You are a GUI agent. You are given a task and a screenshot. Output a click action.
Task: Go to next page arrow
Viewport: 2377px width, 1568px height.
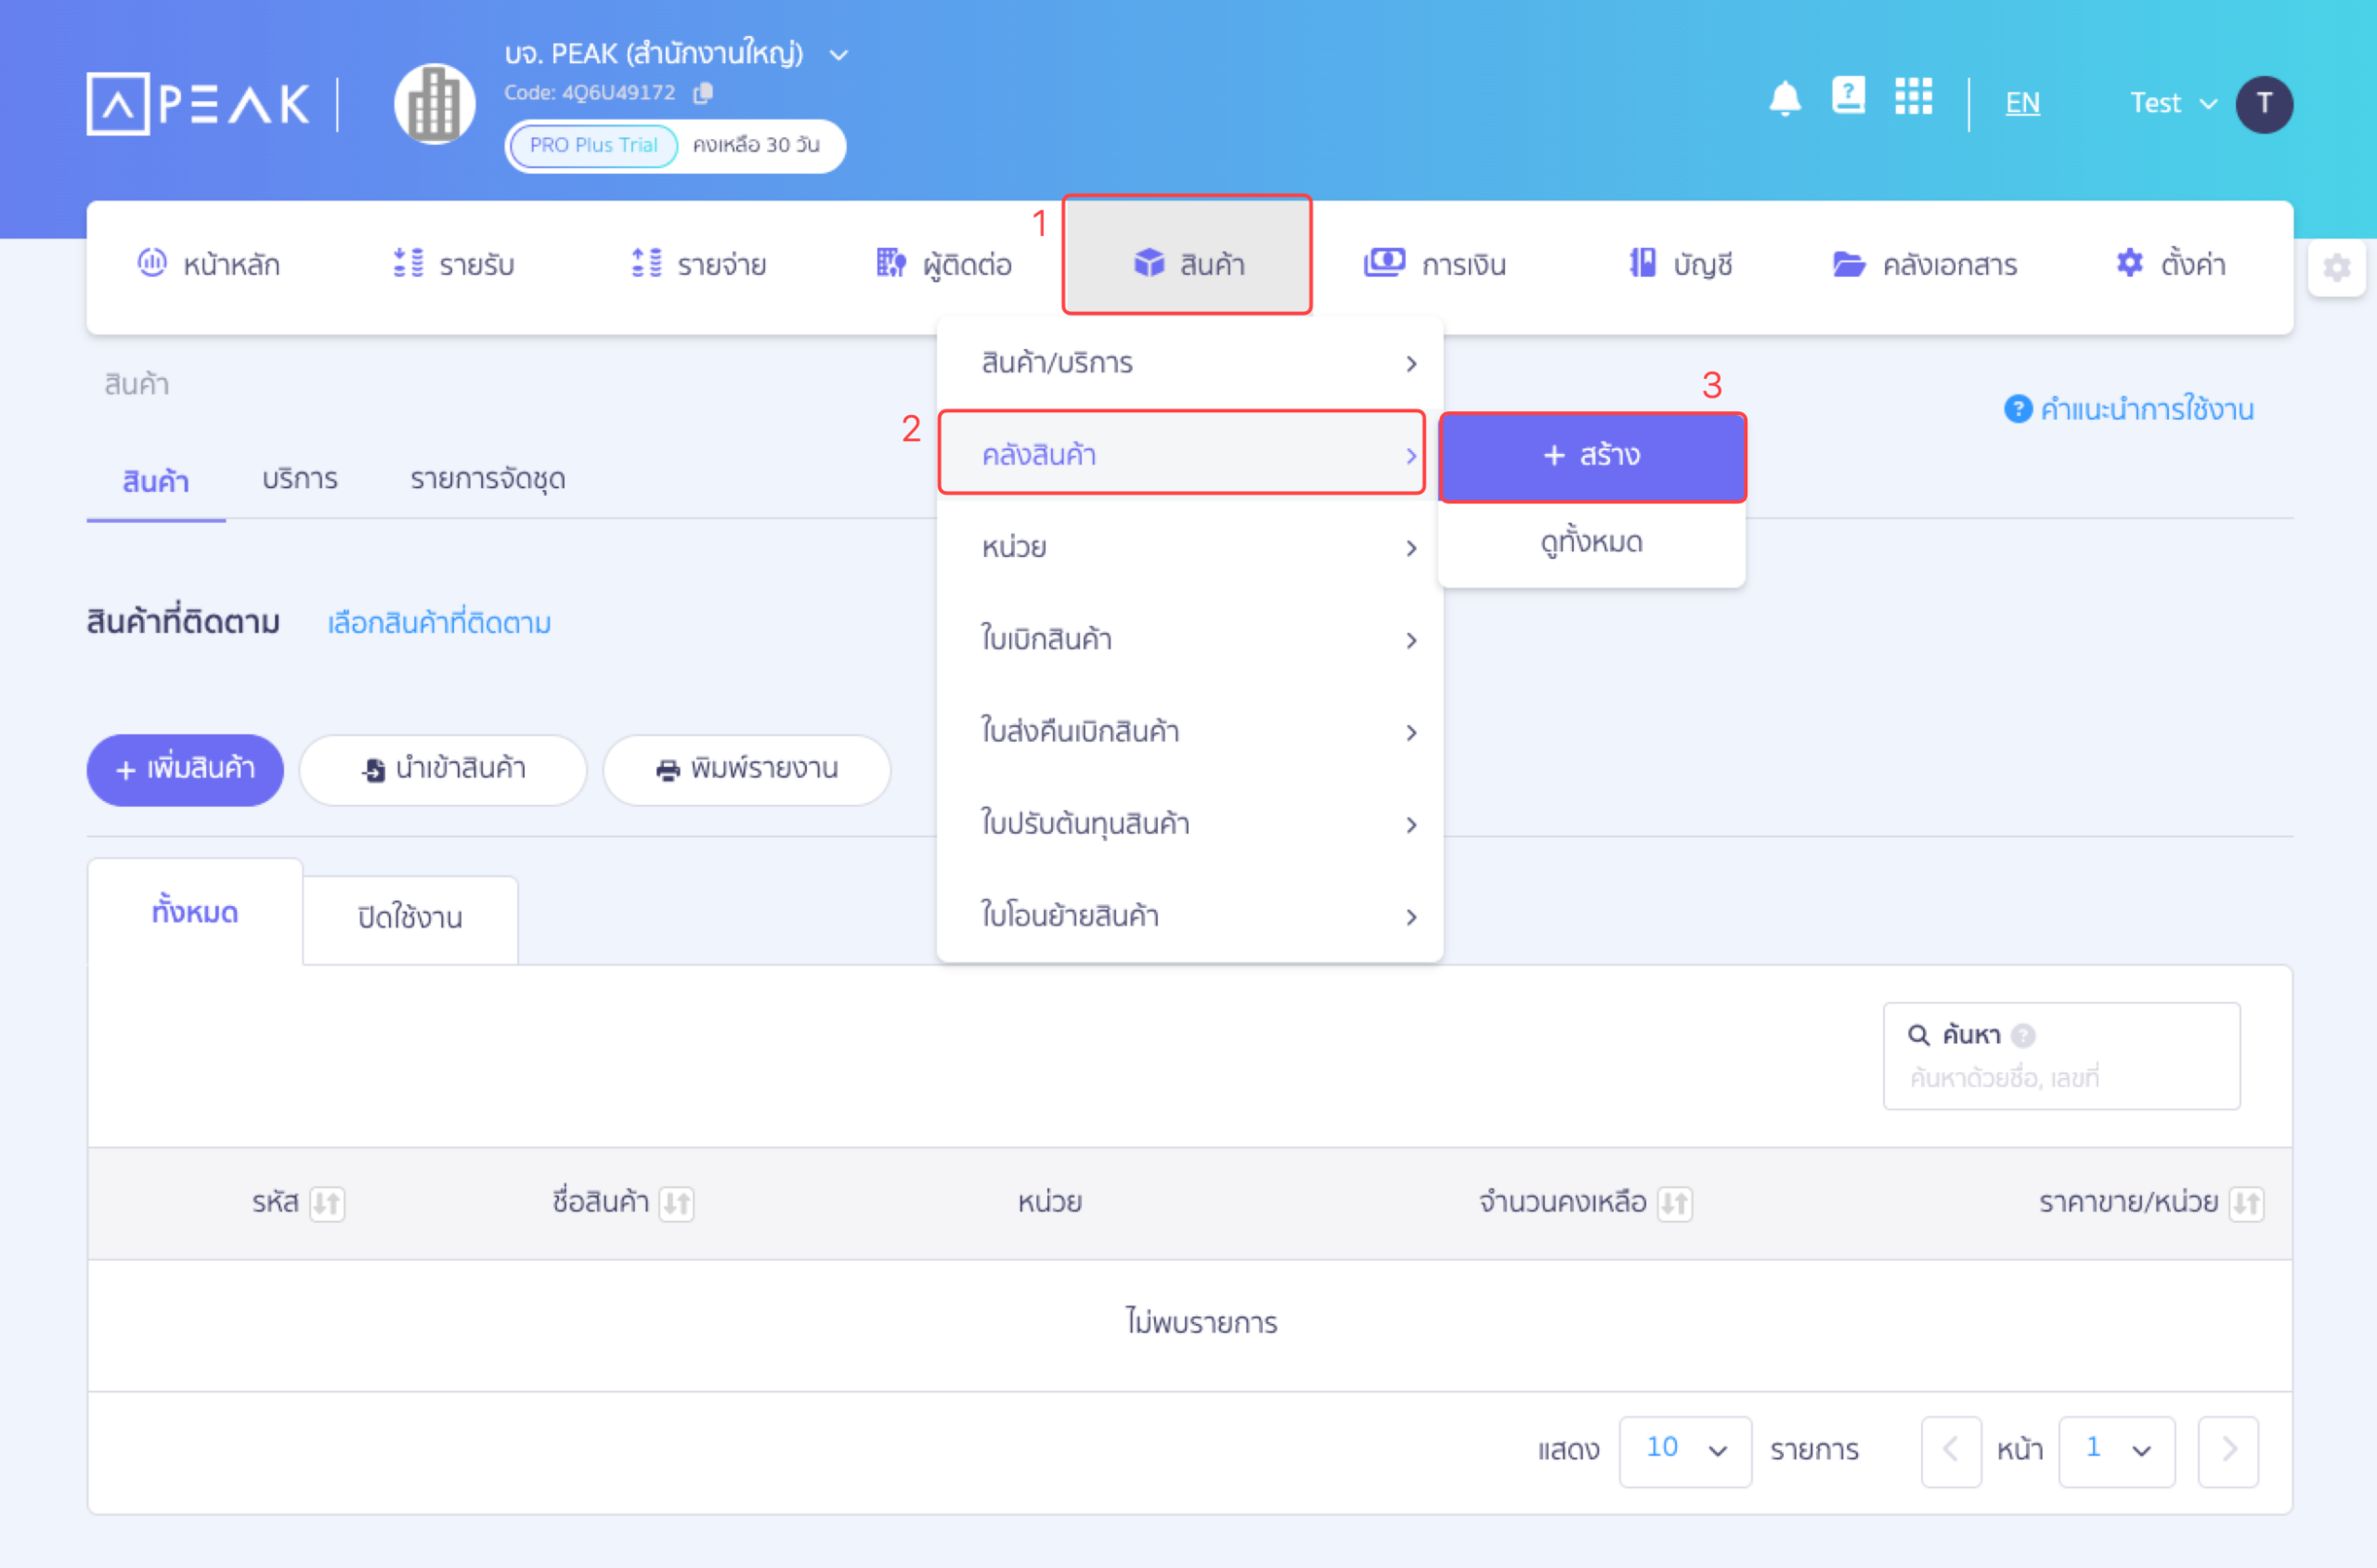[x=2228, y=1451]
